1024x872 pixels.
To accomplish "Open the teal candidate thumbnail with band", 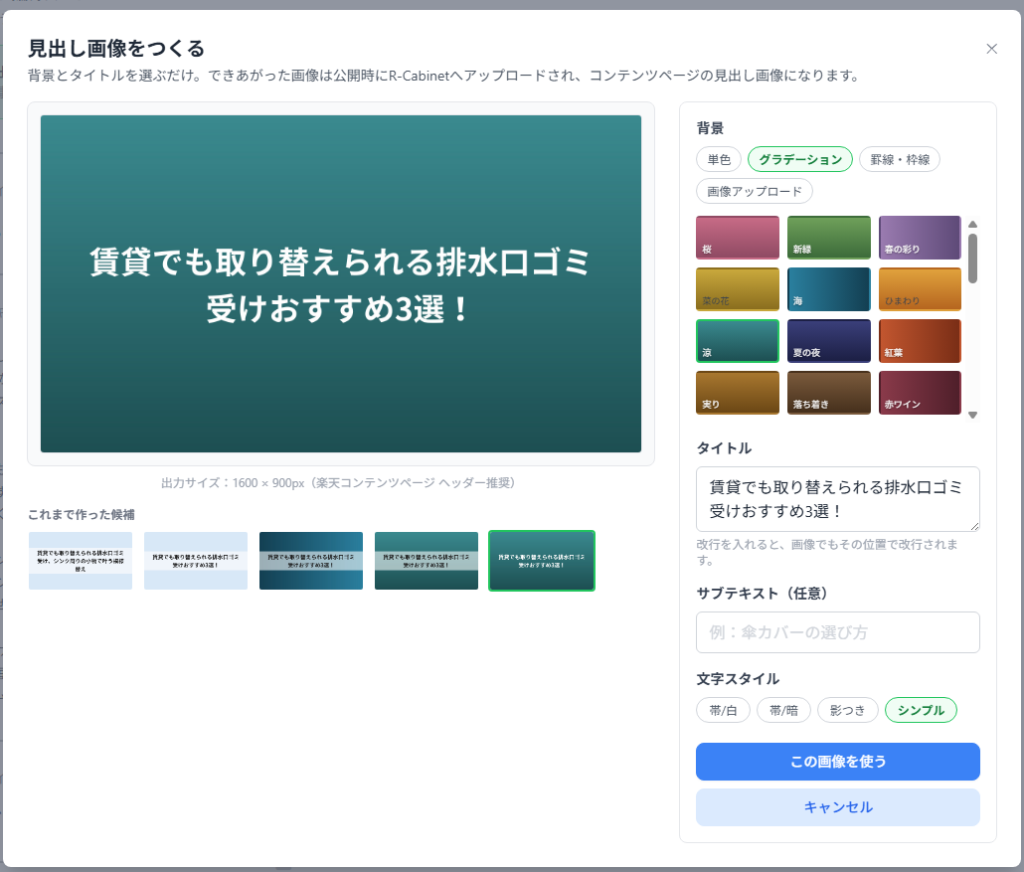I will (426, 560).
